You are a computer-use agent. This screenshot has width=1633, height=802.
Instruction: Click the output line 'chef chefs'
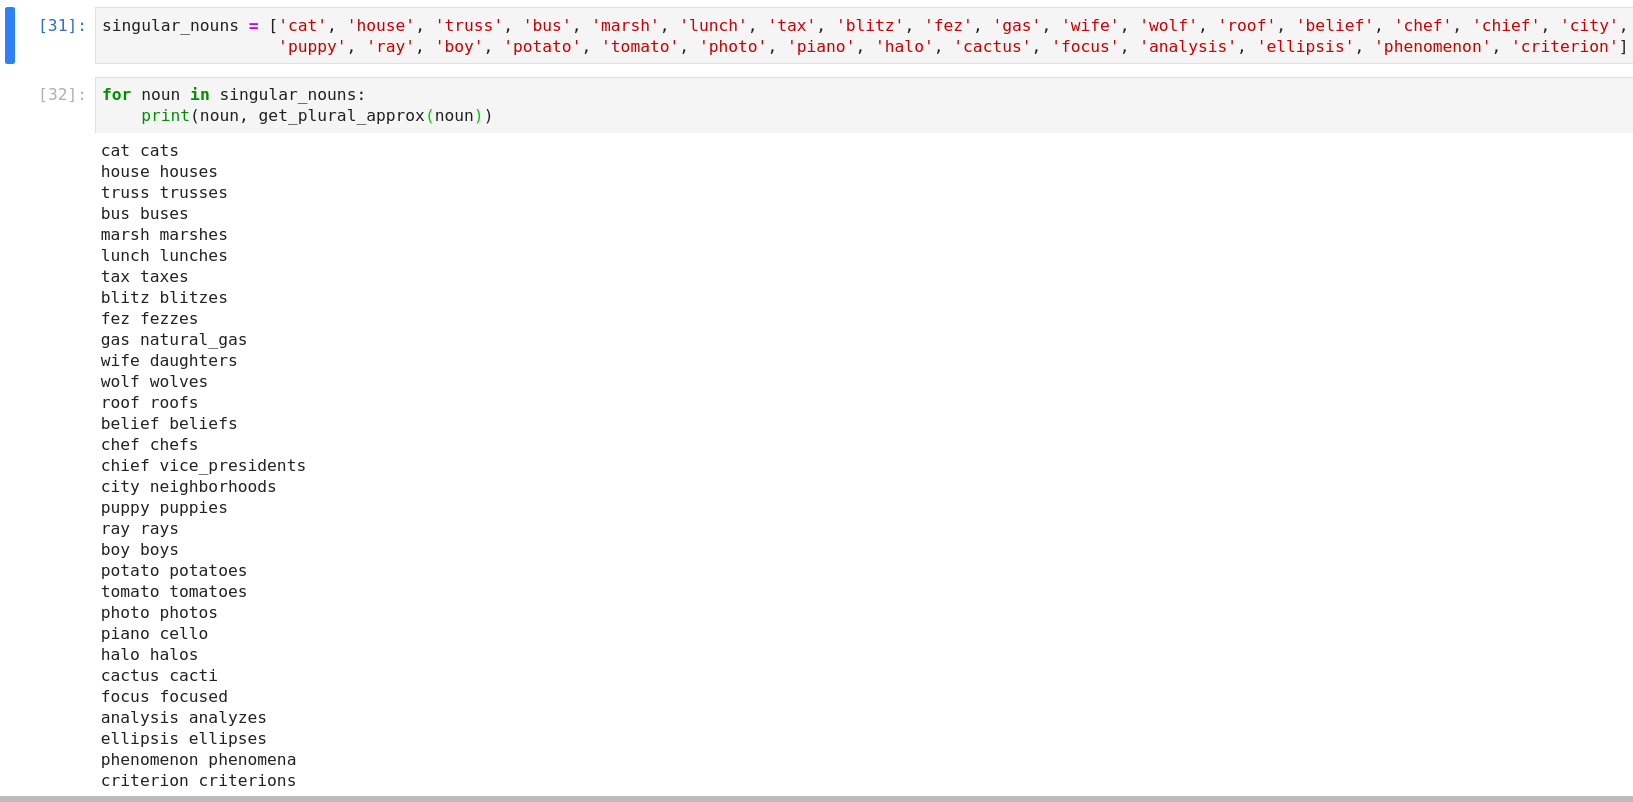(150, 445)
